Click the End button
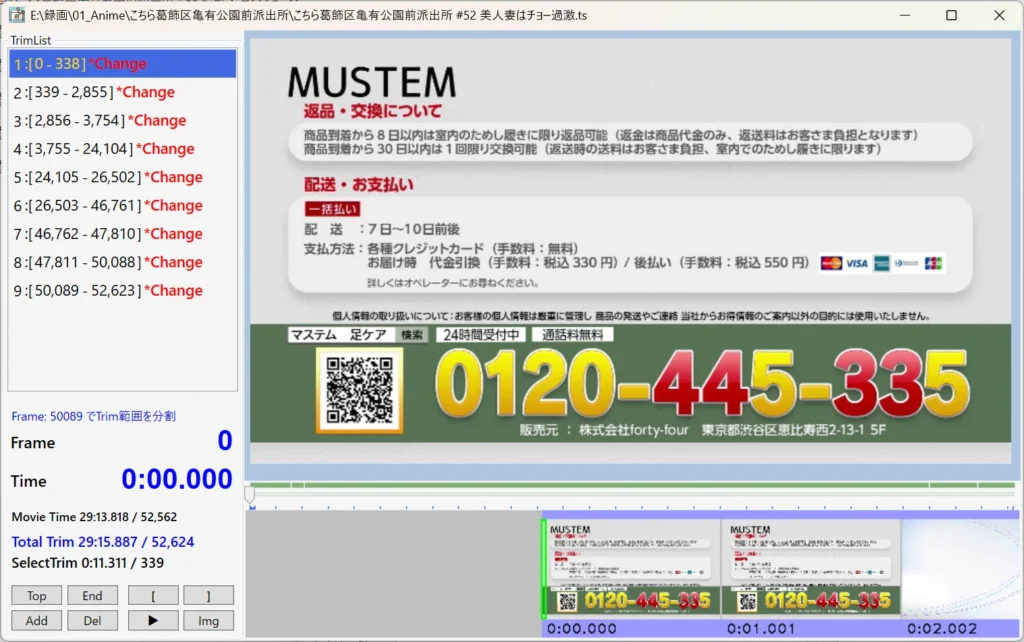1024x642 pixels. [x=92, y=595]
